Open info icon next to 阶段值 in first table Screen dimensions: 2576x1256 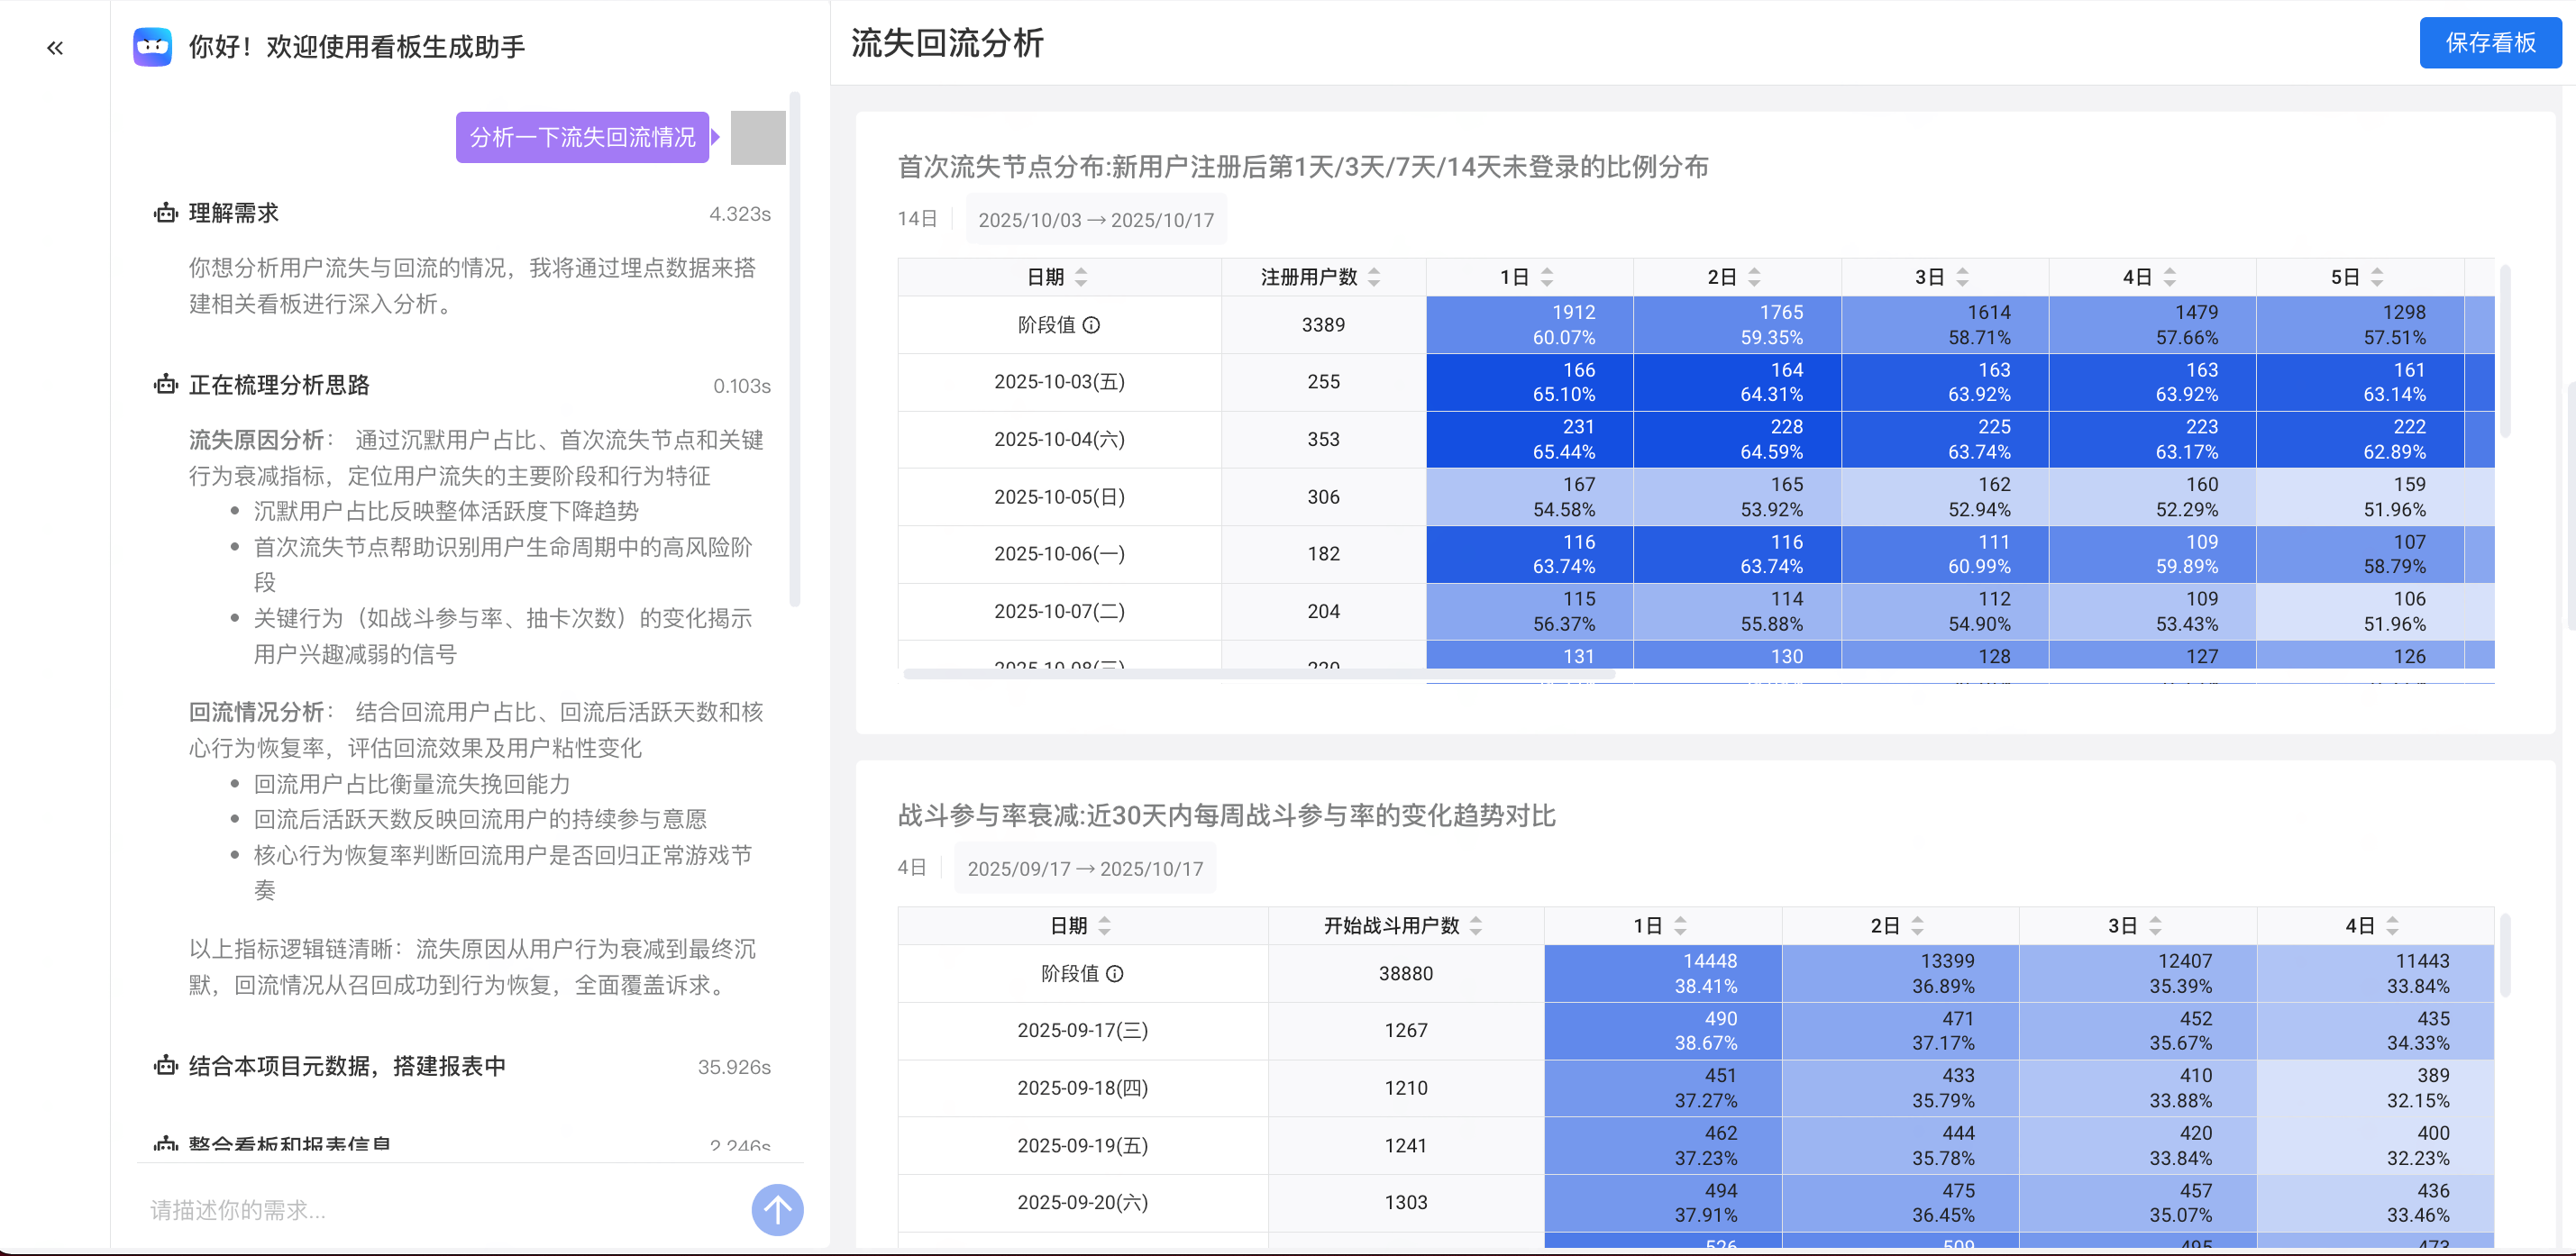coord(1092,325)
